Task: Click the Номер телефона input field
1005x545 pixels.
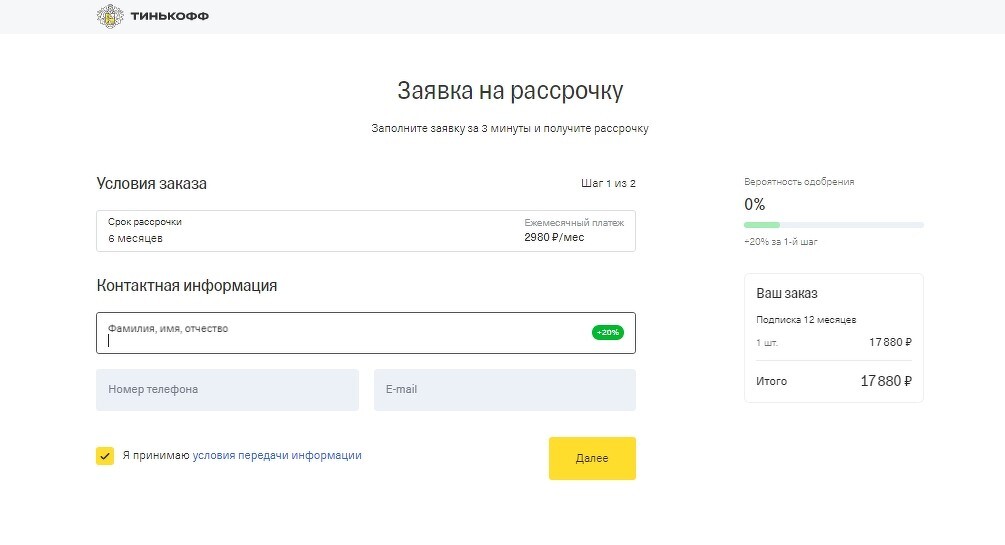Action: (x=228, y=390)
